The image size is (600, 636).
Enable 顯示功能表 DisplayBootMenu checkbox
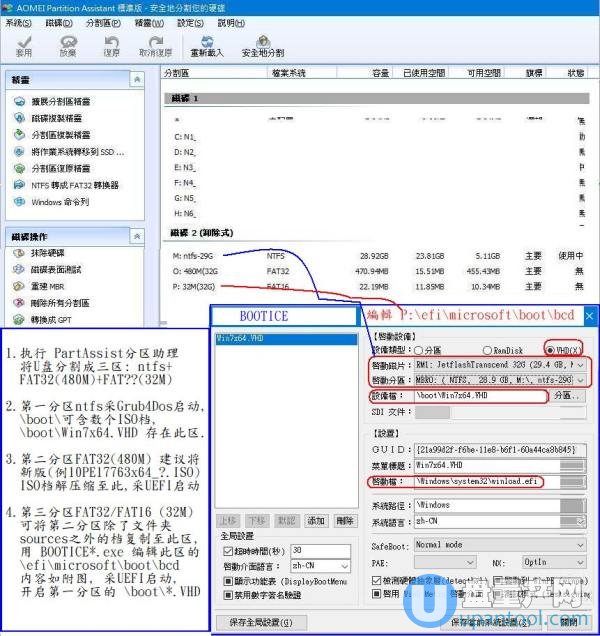tap(229, 582)
